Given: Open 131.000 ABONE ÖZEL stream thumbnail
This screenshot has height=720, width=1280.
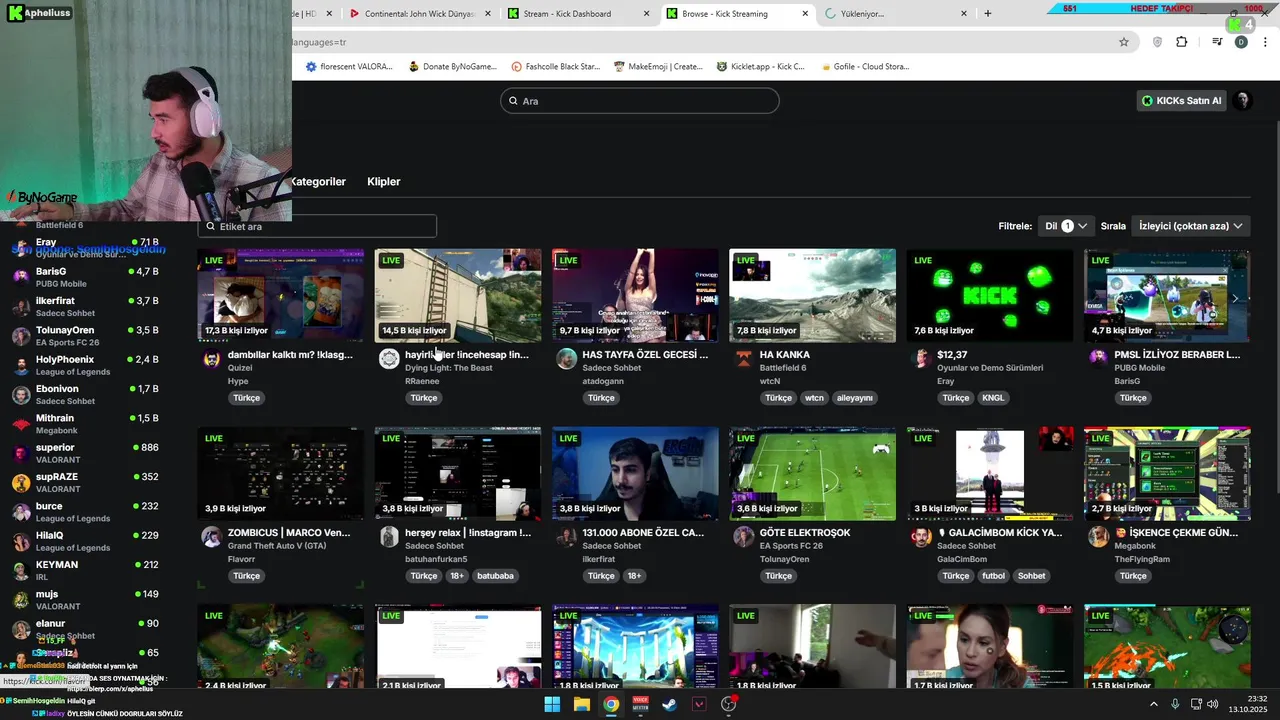Looking at the screenshot, I should 635,473.
